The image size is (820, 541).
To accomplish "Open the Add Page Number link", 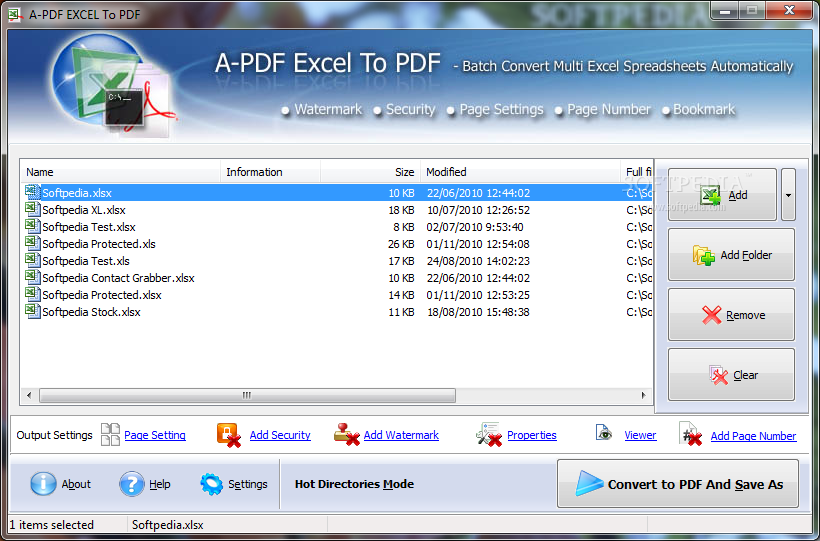I will coord(753,436).
